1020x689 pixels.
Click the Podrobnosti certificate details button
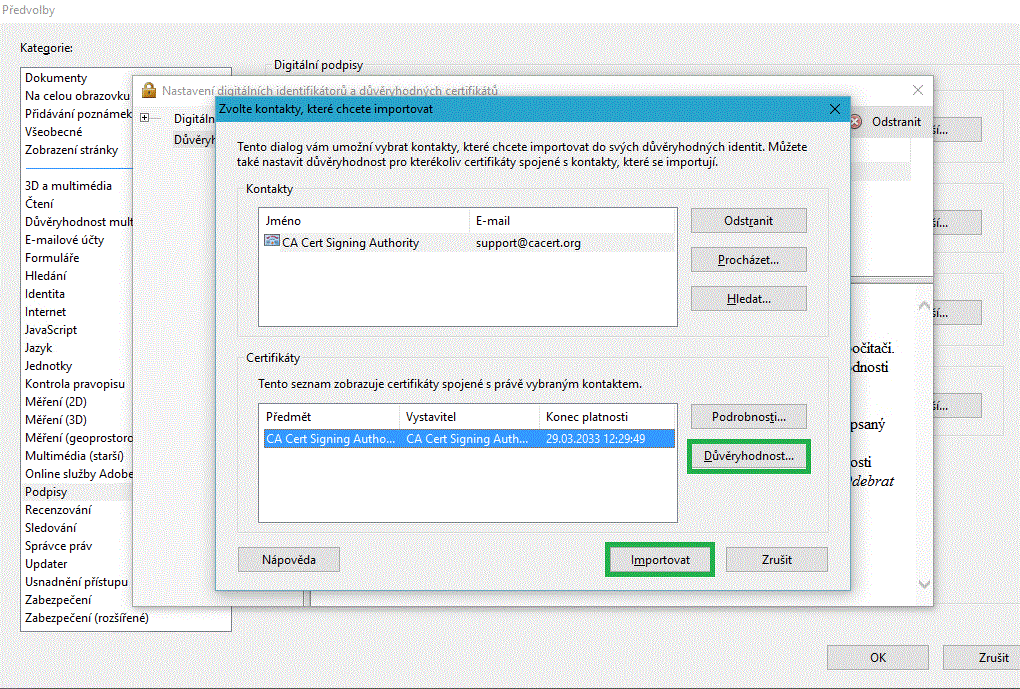coord(749,417)
